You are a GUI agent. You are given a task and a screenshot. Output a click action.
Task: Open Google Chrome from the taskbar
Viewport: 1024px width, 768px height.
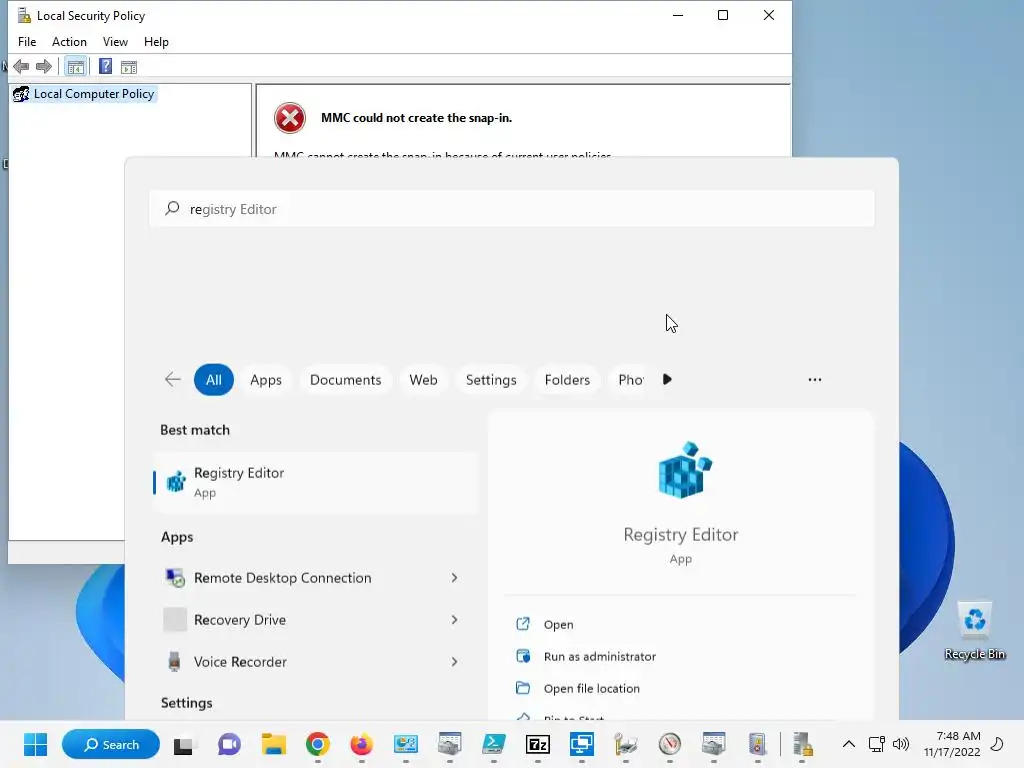[318, 744]
